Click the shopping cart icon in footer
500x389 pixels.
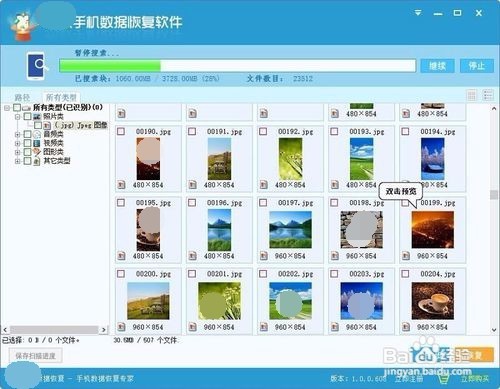click(444, 379)
